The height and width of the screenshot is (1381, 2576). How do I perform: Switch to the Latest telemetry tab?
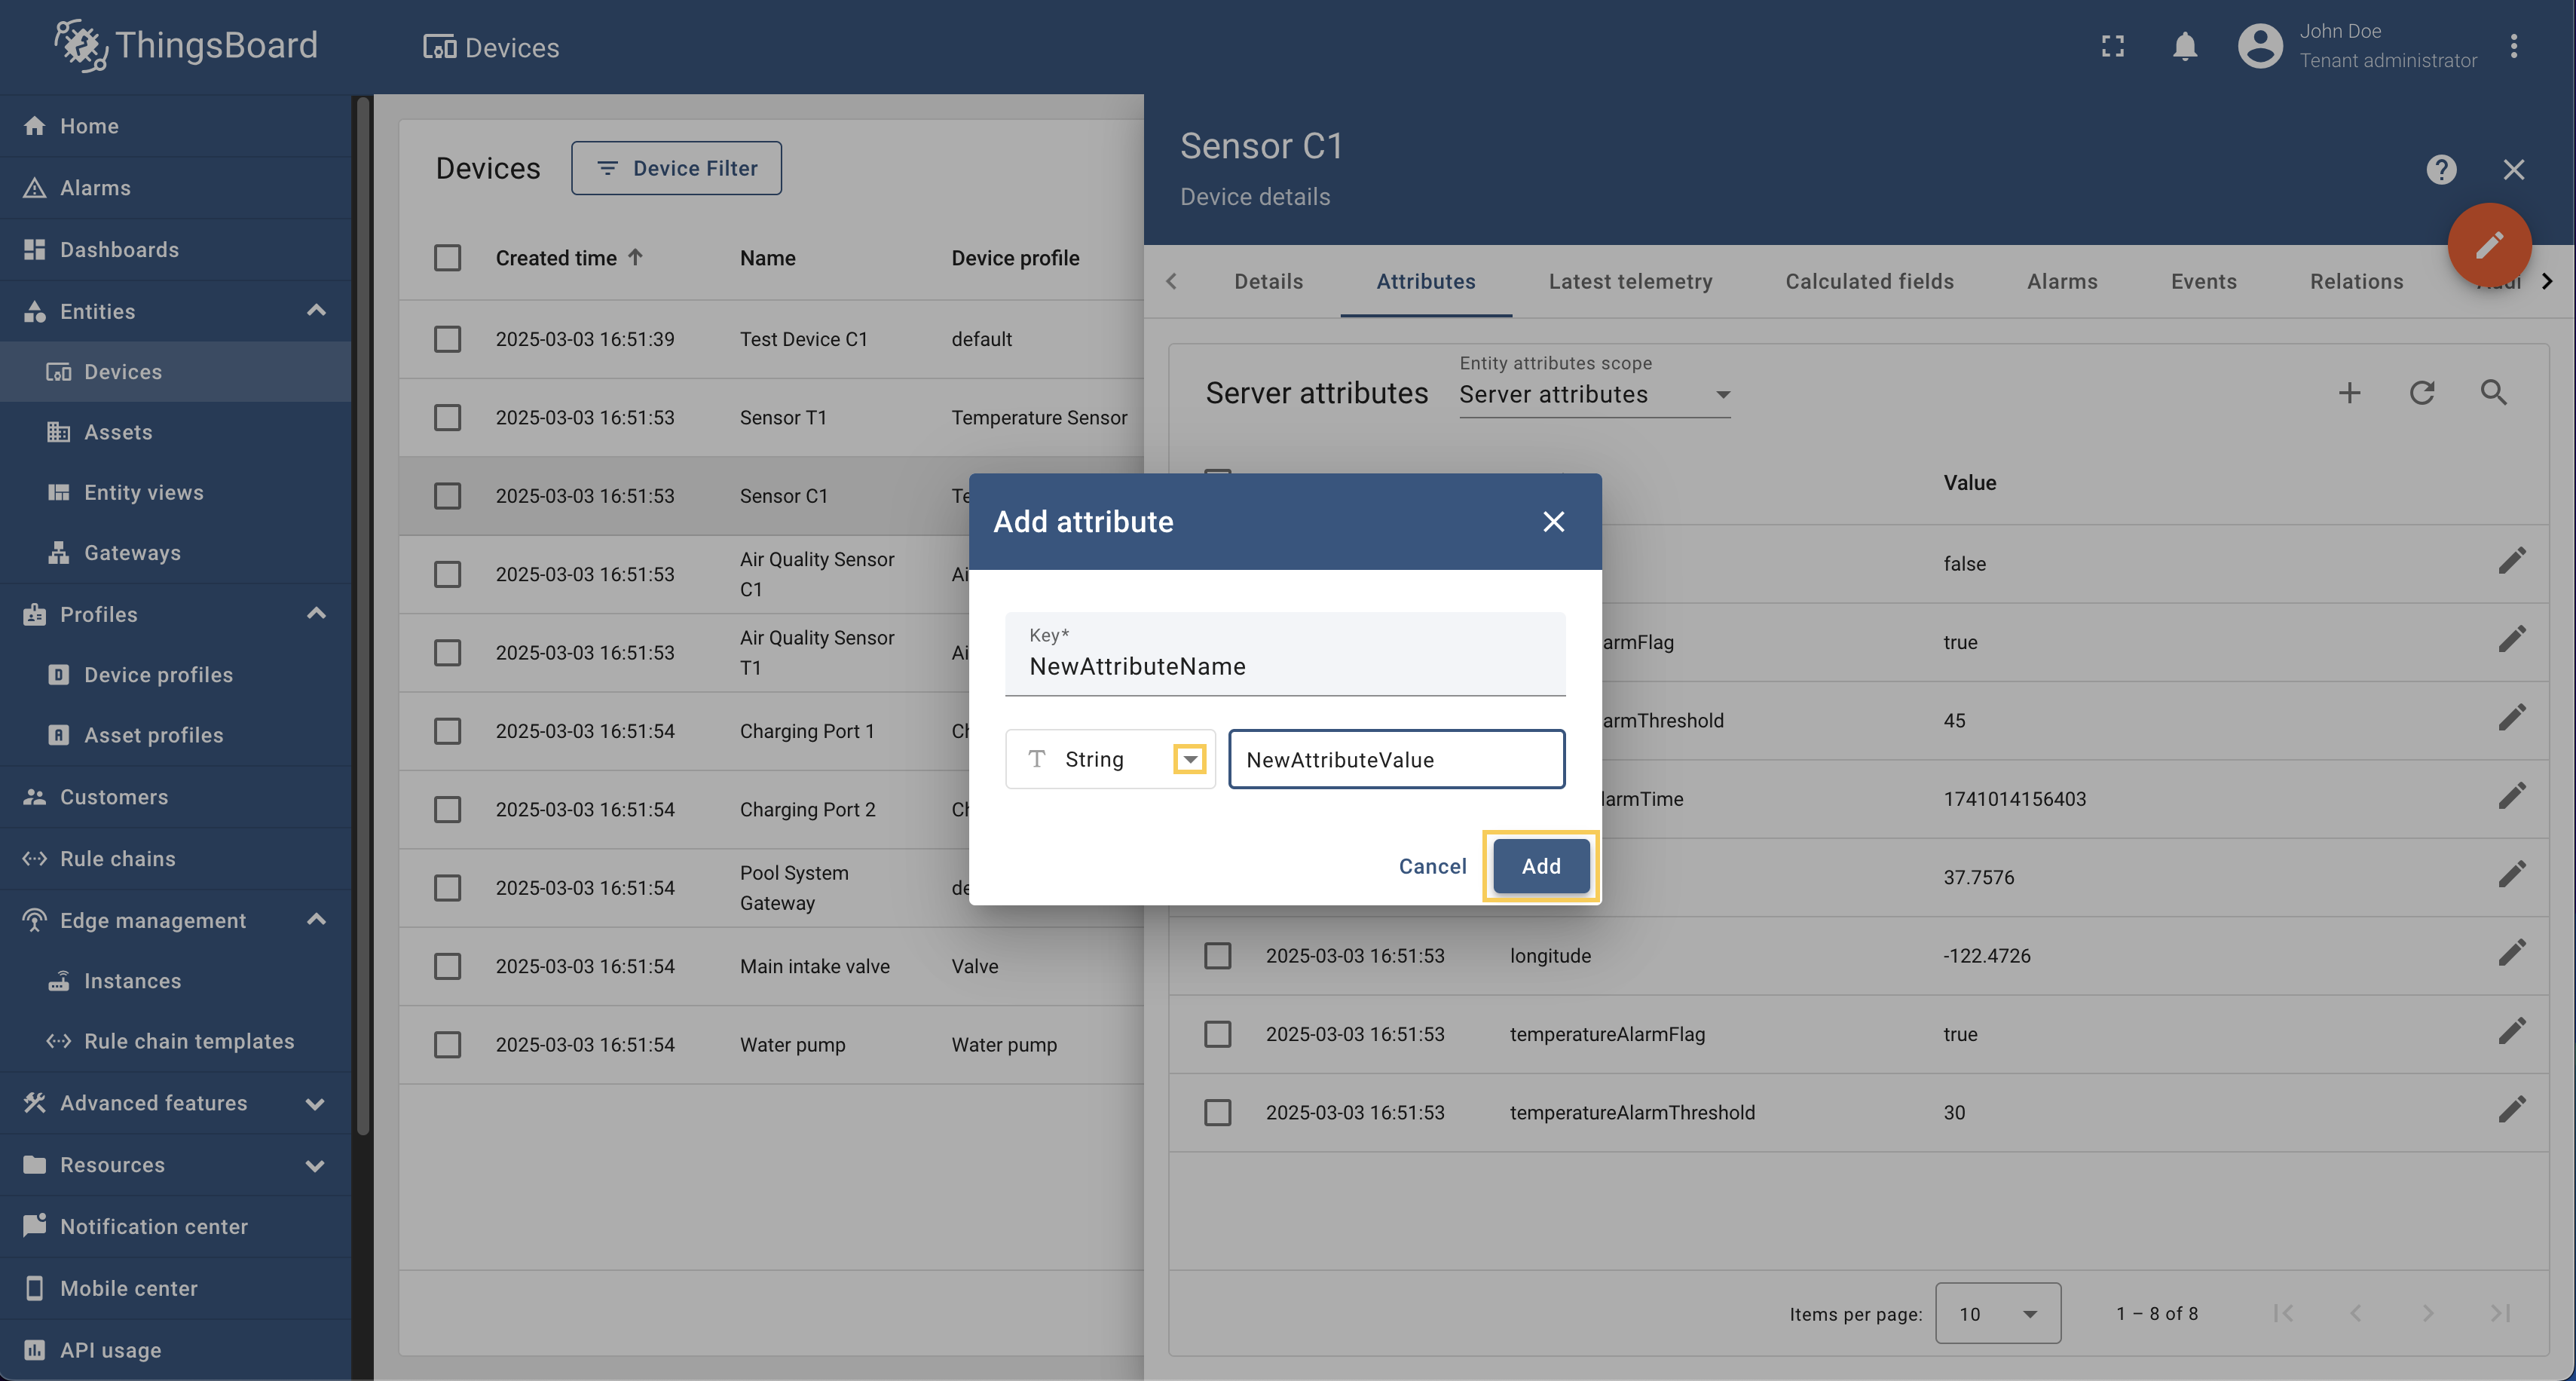(x=1630, y=281)
